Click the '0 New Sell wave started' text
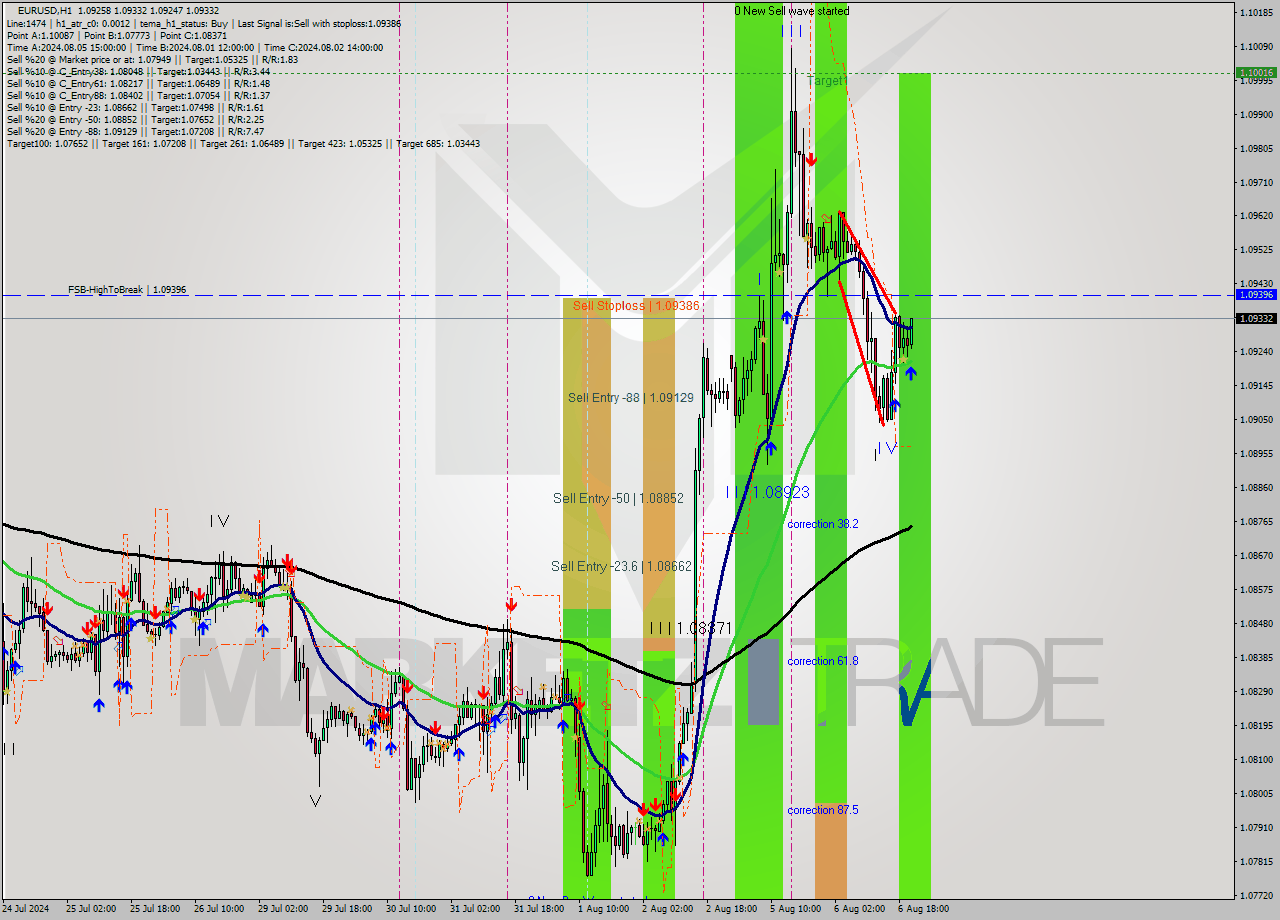The image size is (1280, 920). tap(792, 11)
